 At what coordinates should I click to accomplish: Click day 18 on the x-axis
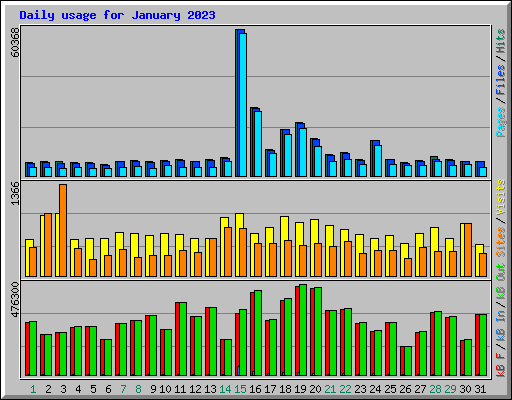[x=285, y=389]
